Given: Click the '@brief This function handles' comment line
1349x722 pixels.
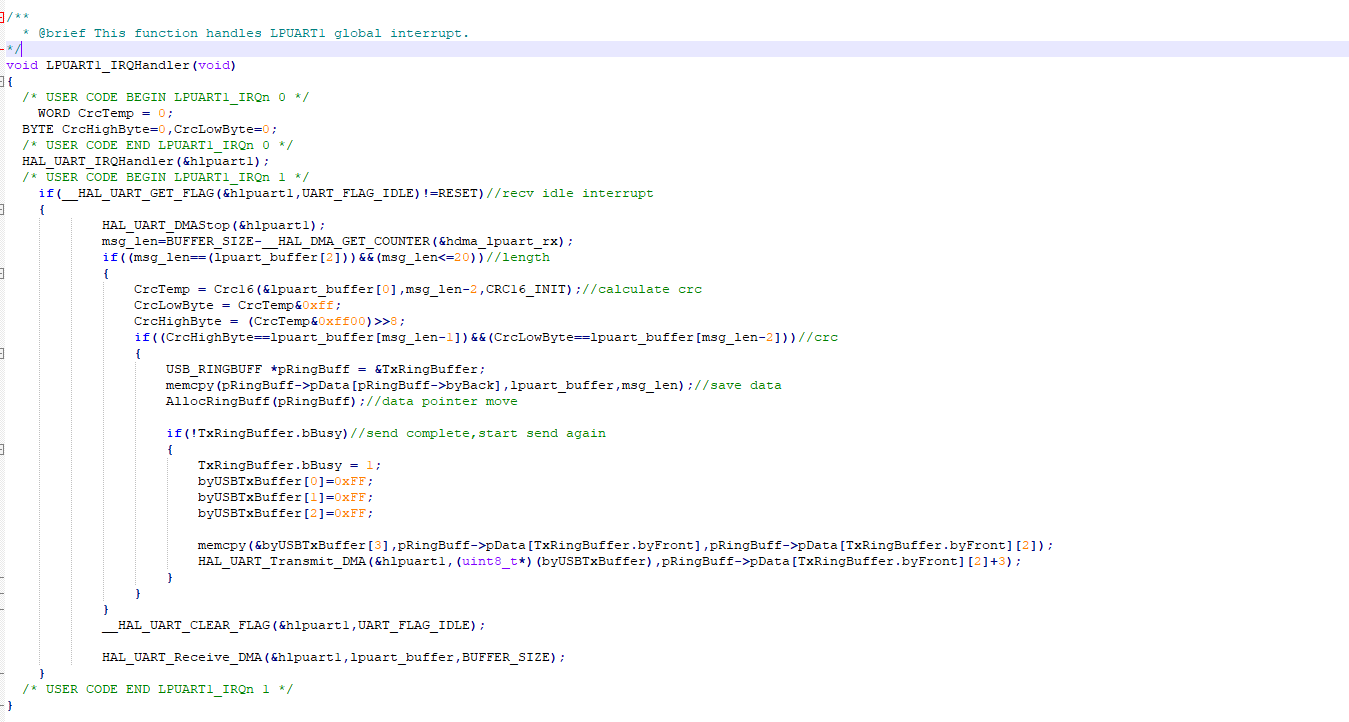Looking at the screenshot, I should 245,33.
